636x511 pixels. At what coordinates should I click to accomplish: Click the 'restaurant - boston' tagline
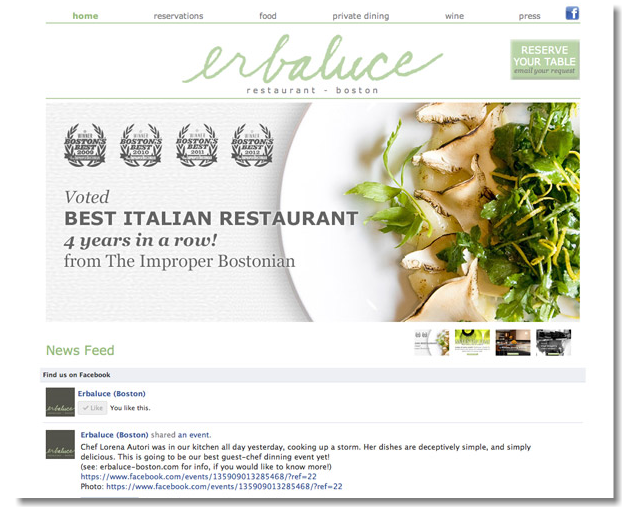pos(312,90)
